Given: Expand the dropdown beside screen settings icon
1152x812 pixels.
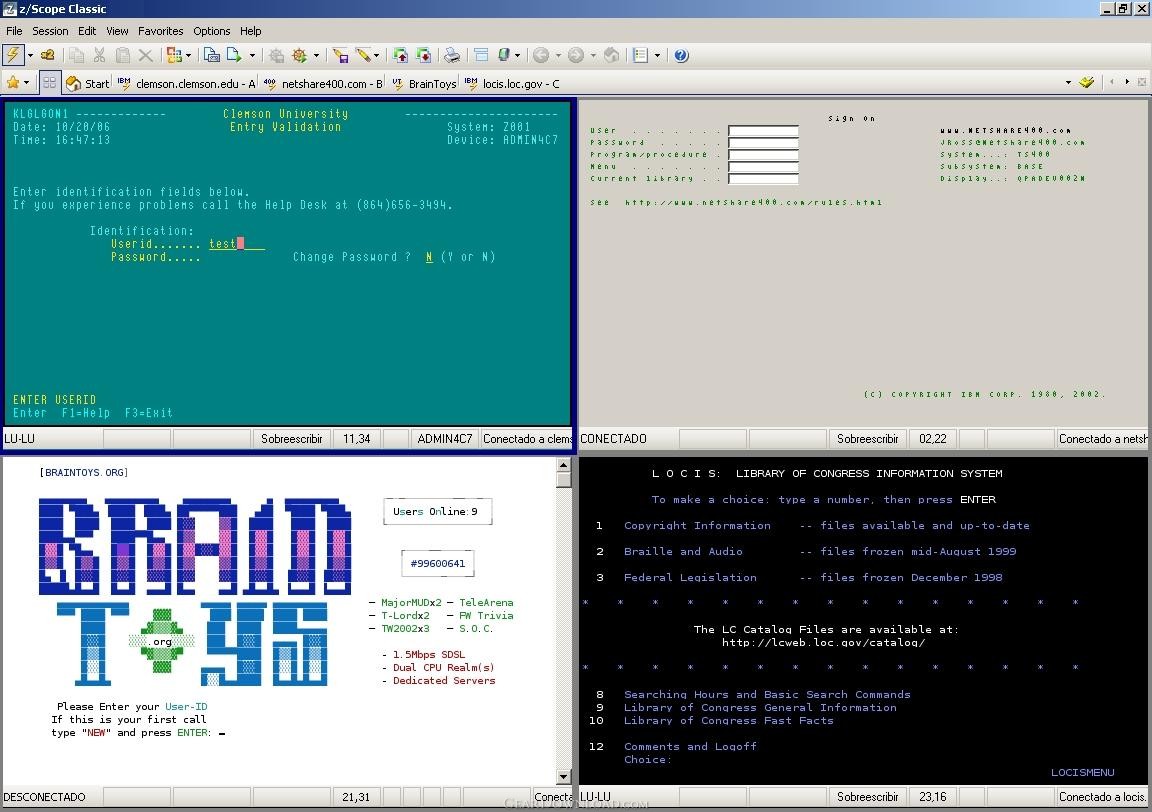Looking at the screenshot, I should [189, 55].
